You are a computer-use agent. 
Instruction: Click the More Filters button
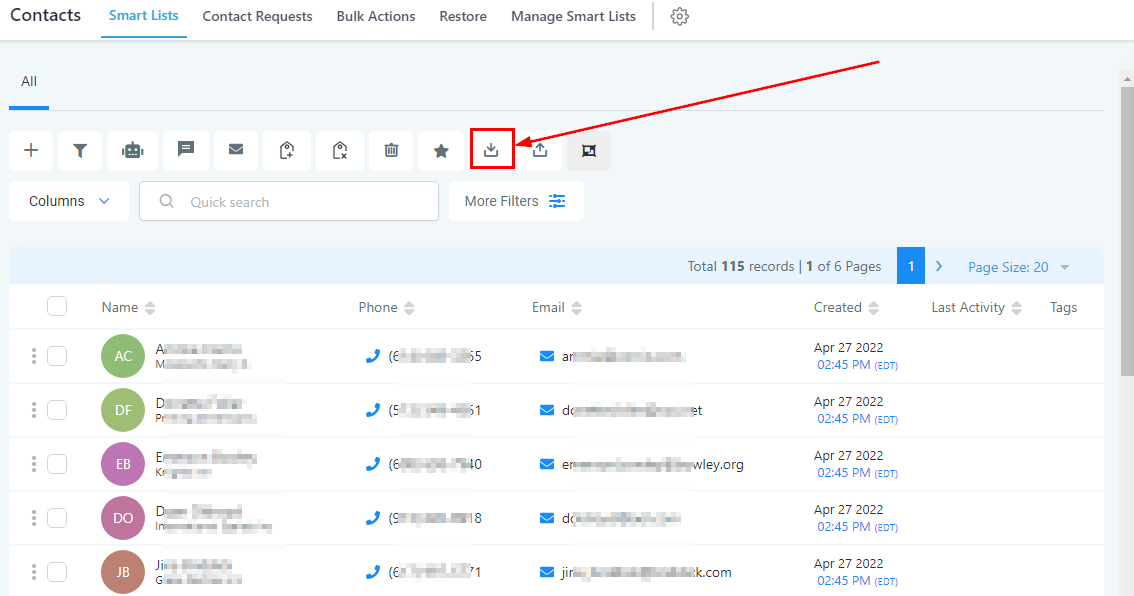point(516,201)
